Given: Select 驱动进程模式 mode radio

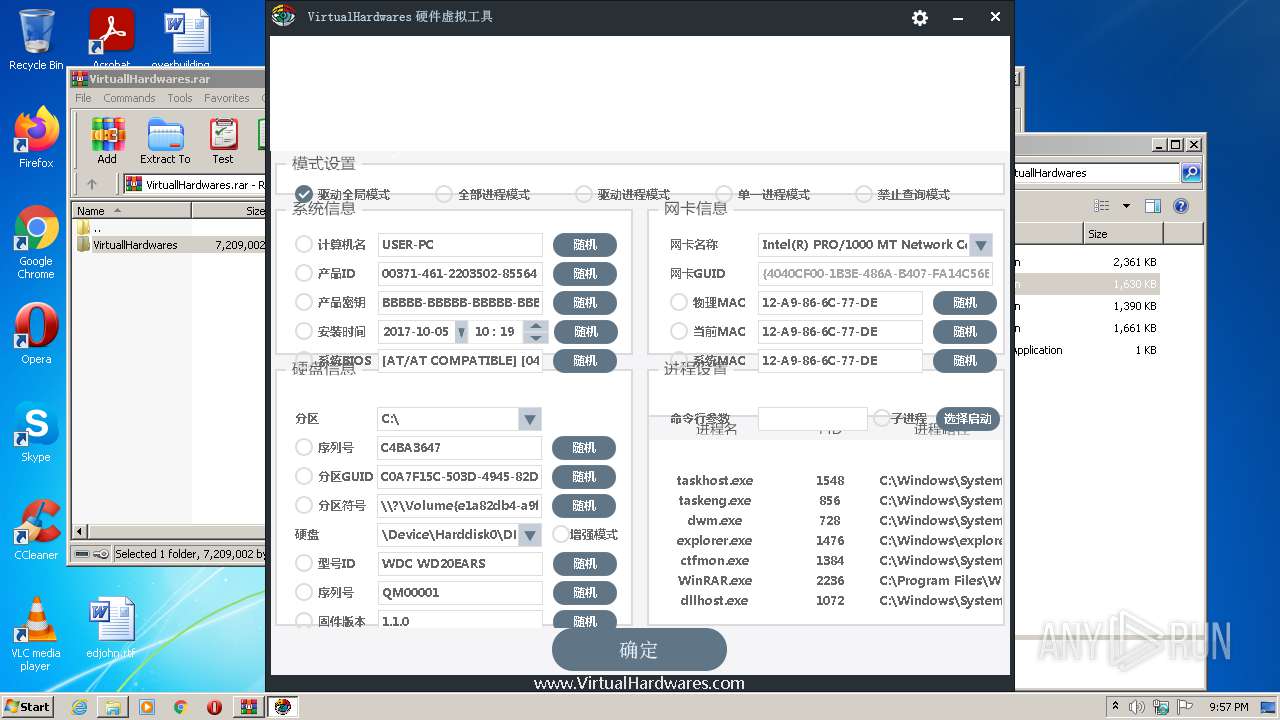Looking at the screenshot, I should 584,194.
